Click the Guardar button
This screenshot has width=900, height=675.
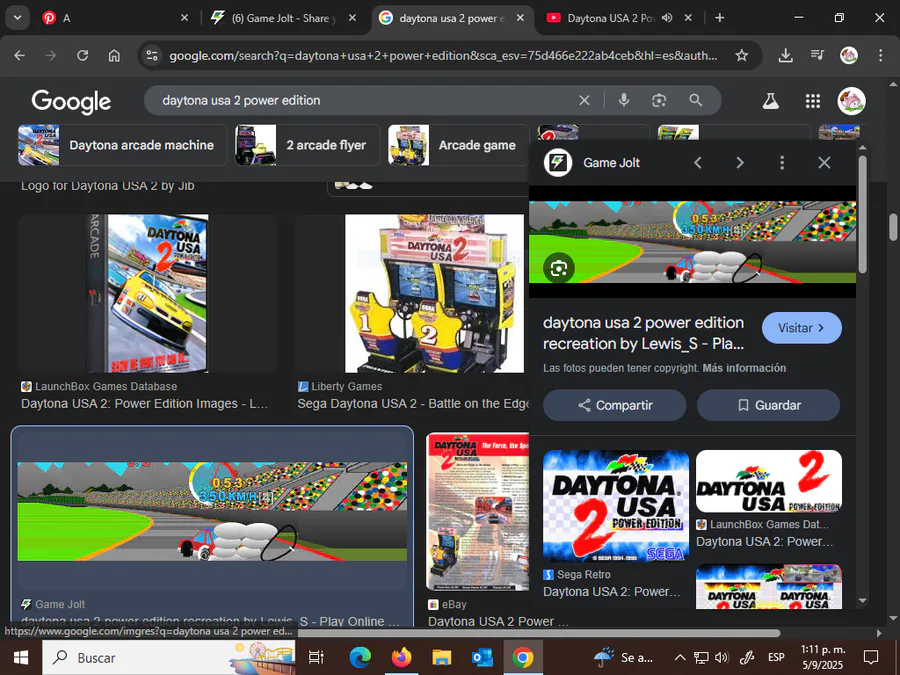coord(769,405)
